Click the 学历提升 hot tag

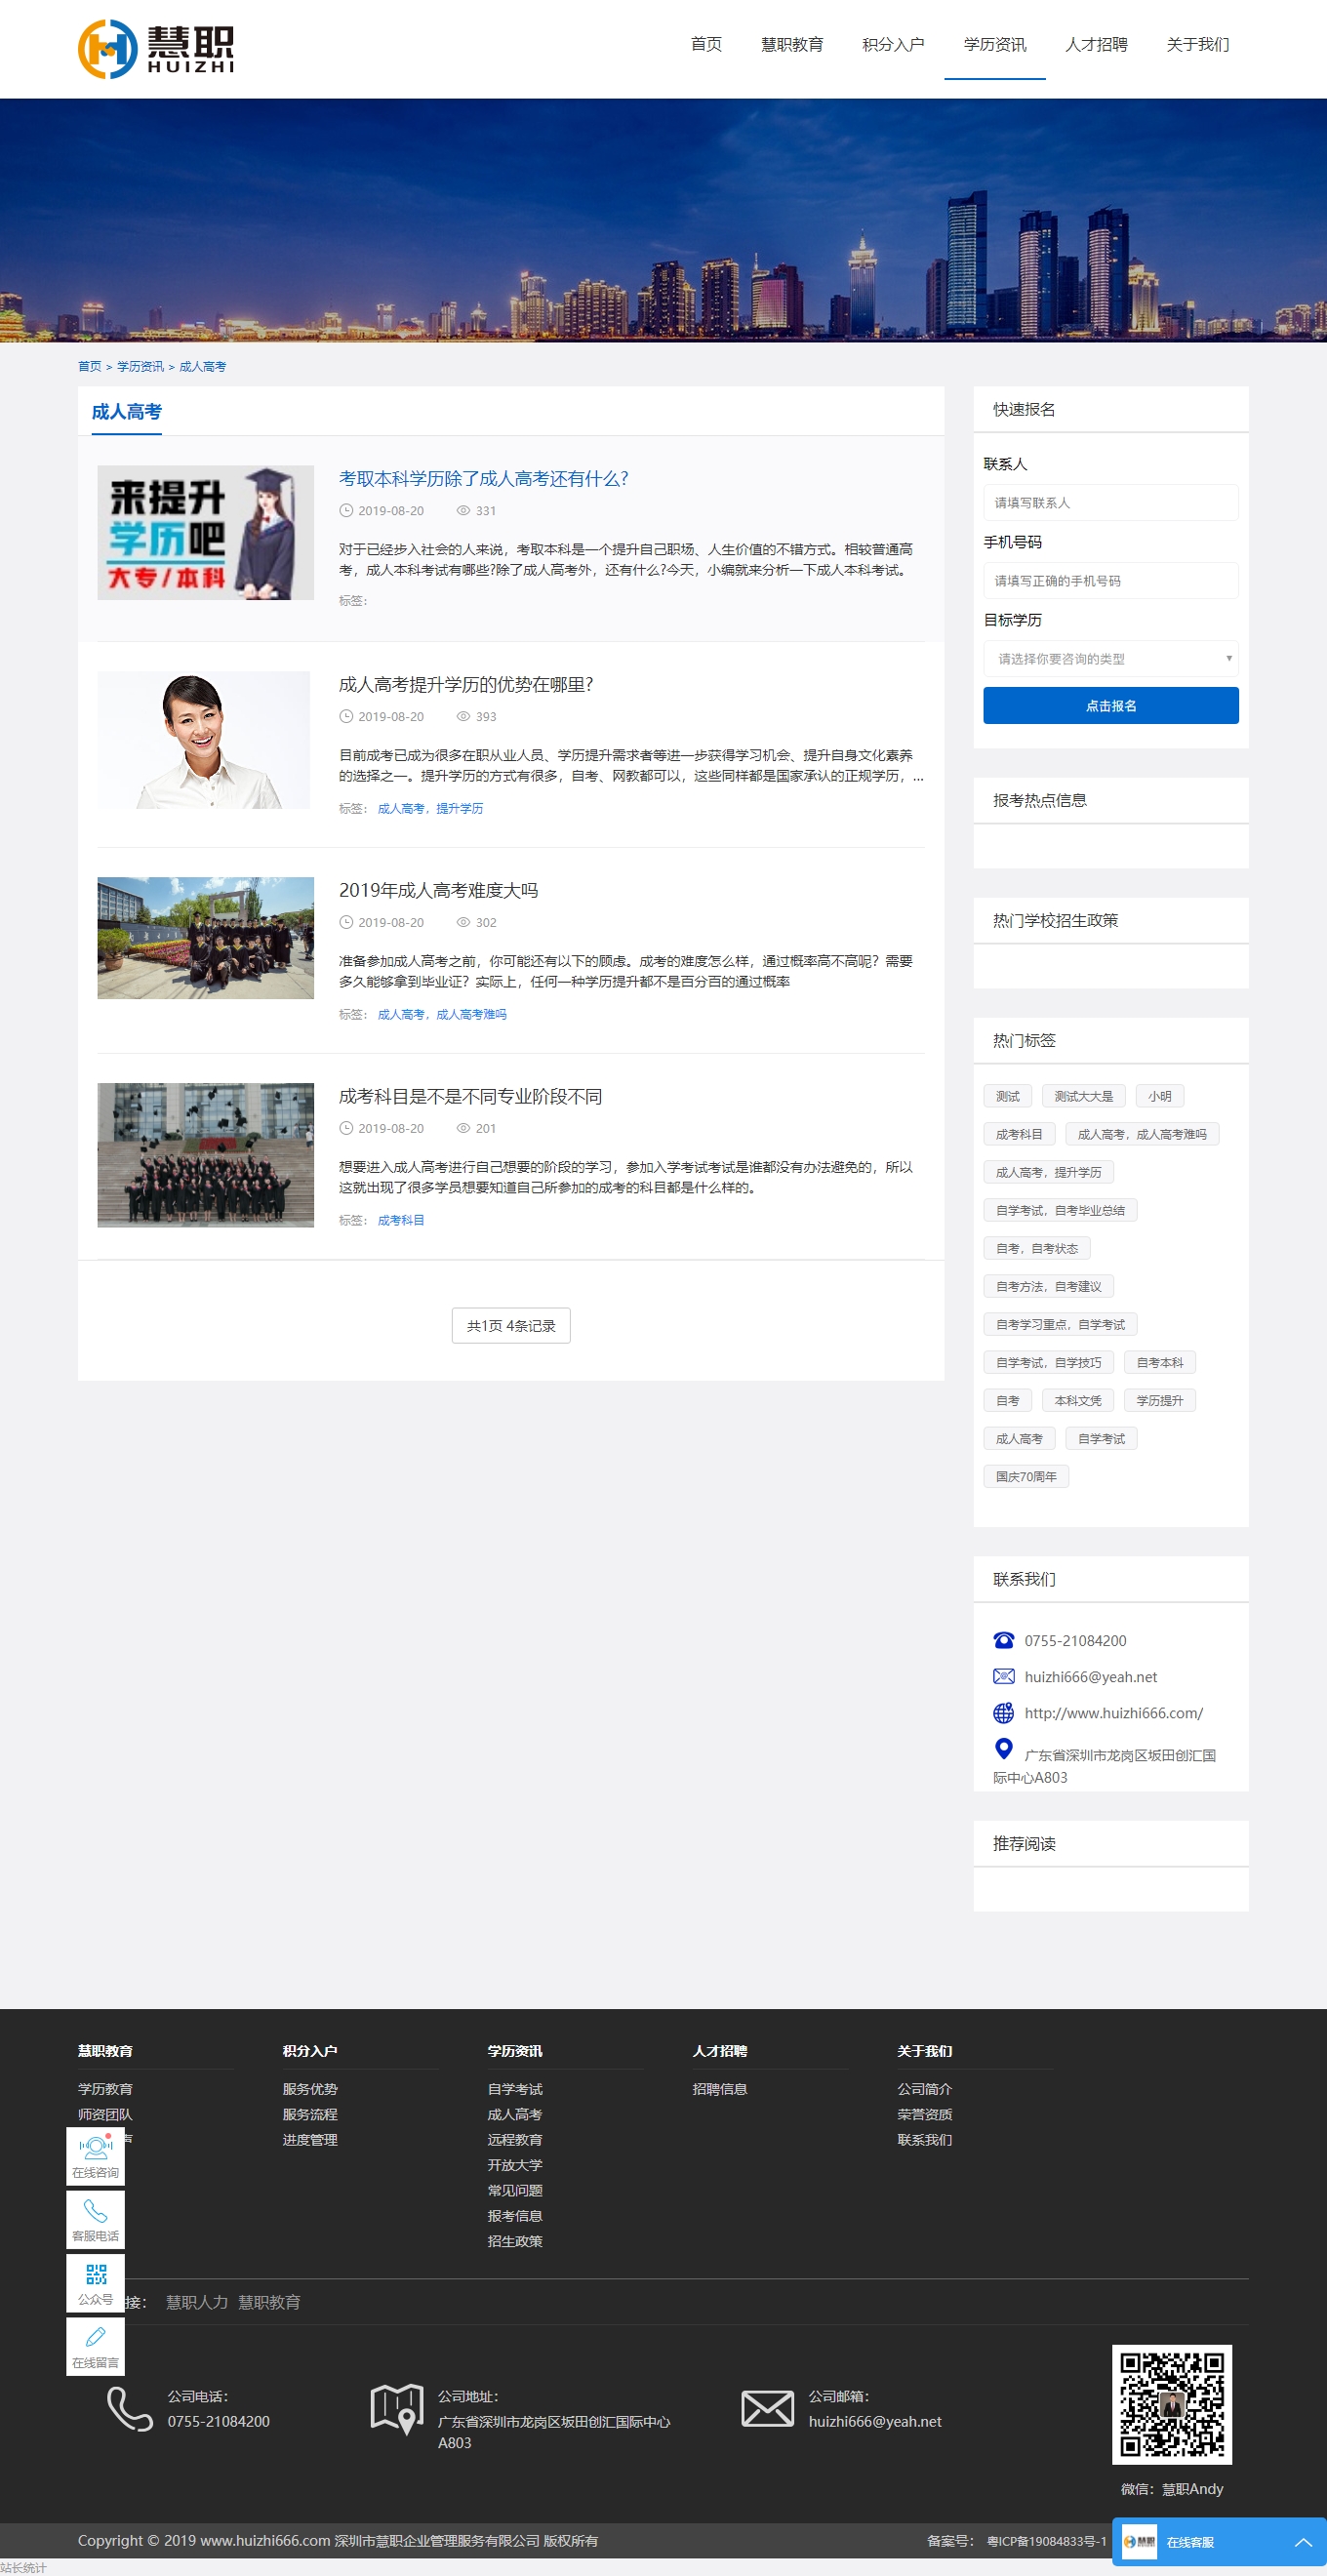[x=1159, y=1401]
